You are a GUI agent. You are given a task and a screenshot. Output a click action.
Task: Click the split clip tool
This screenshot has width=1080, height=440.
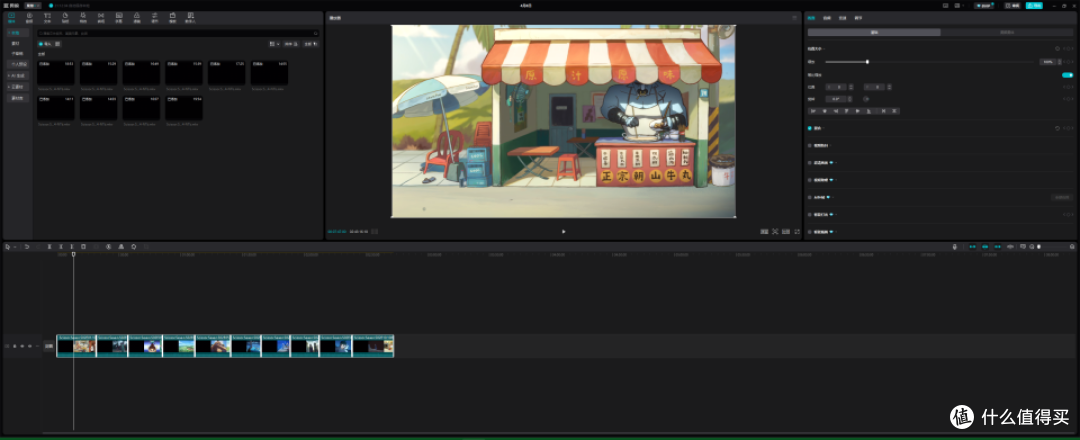[50, 247]
